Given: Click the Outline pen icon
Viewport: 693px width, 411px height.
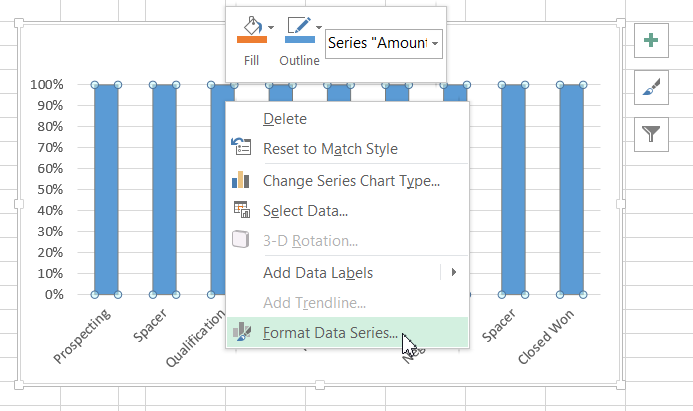Looking at the screenshot, I should point(297,25).
